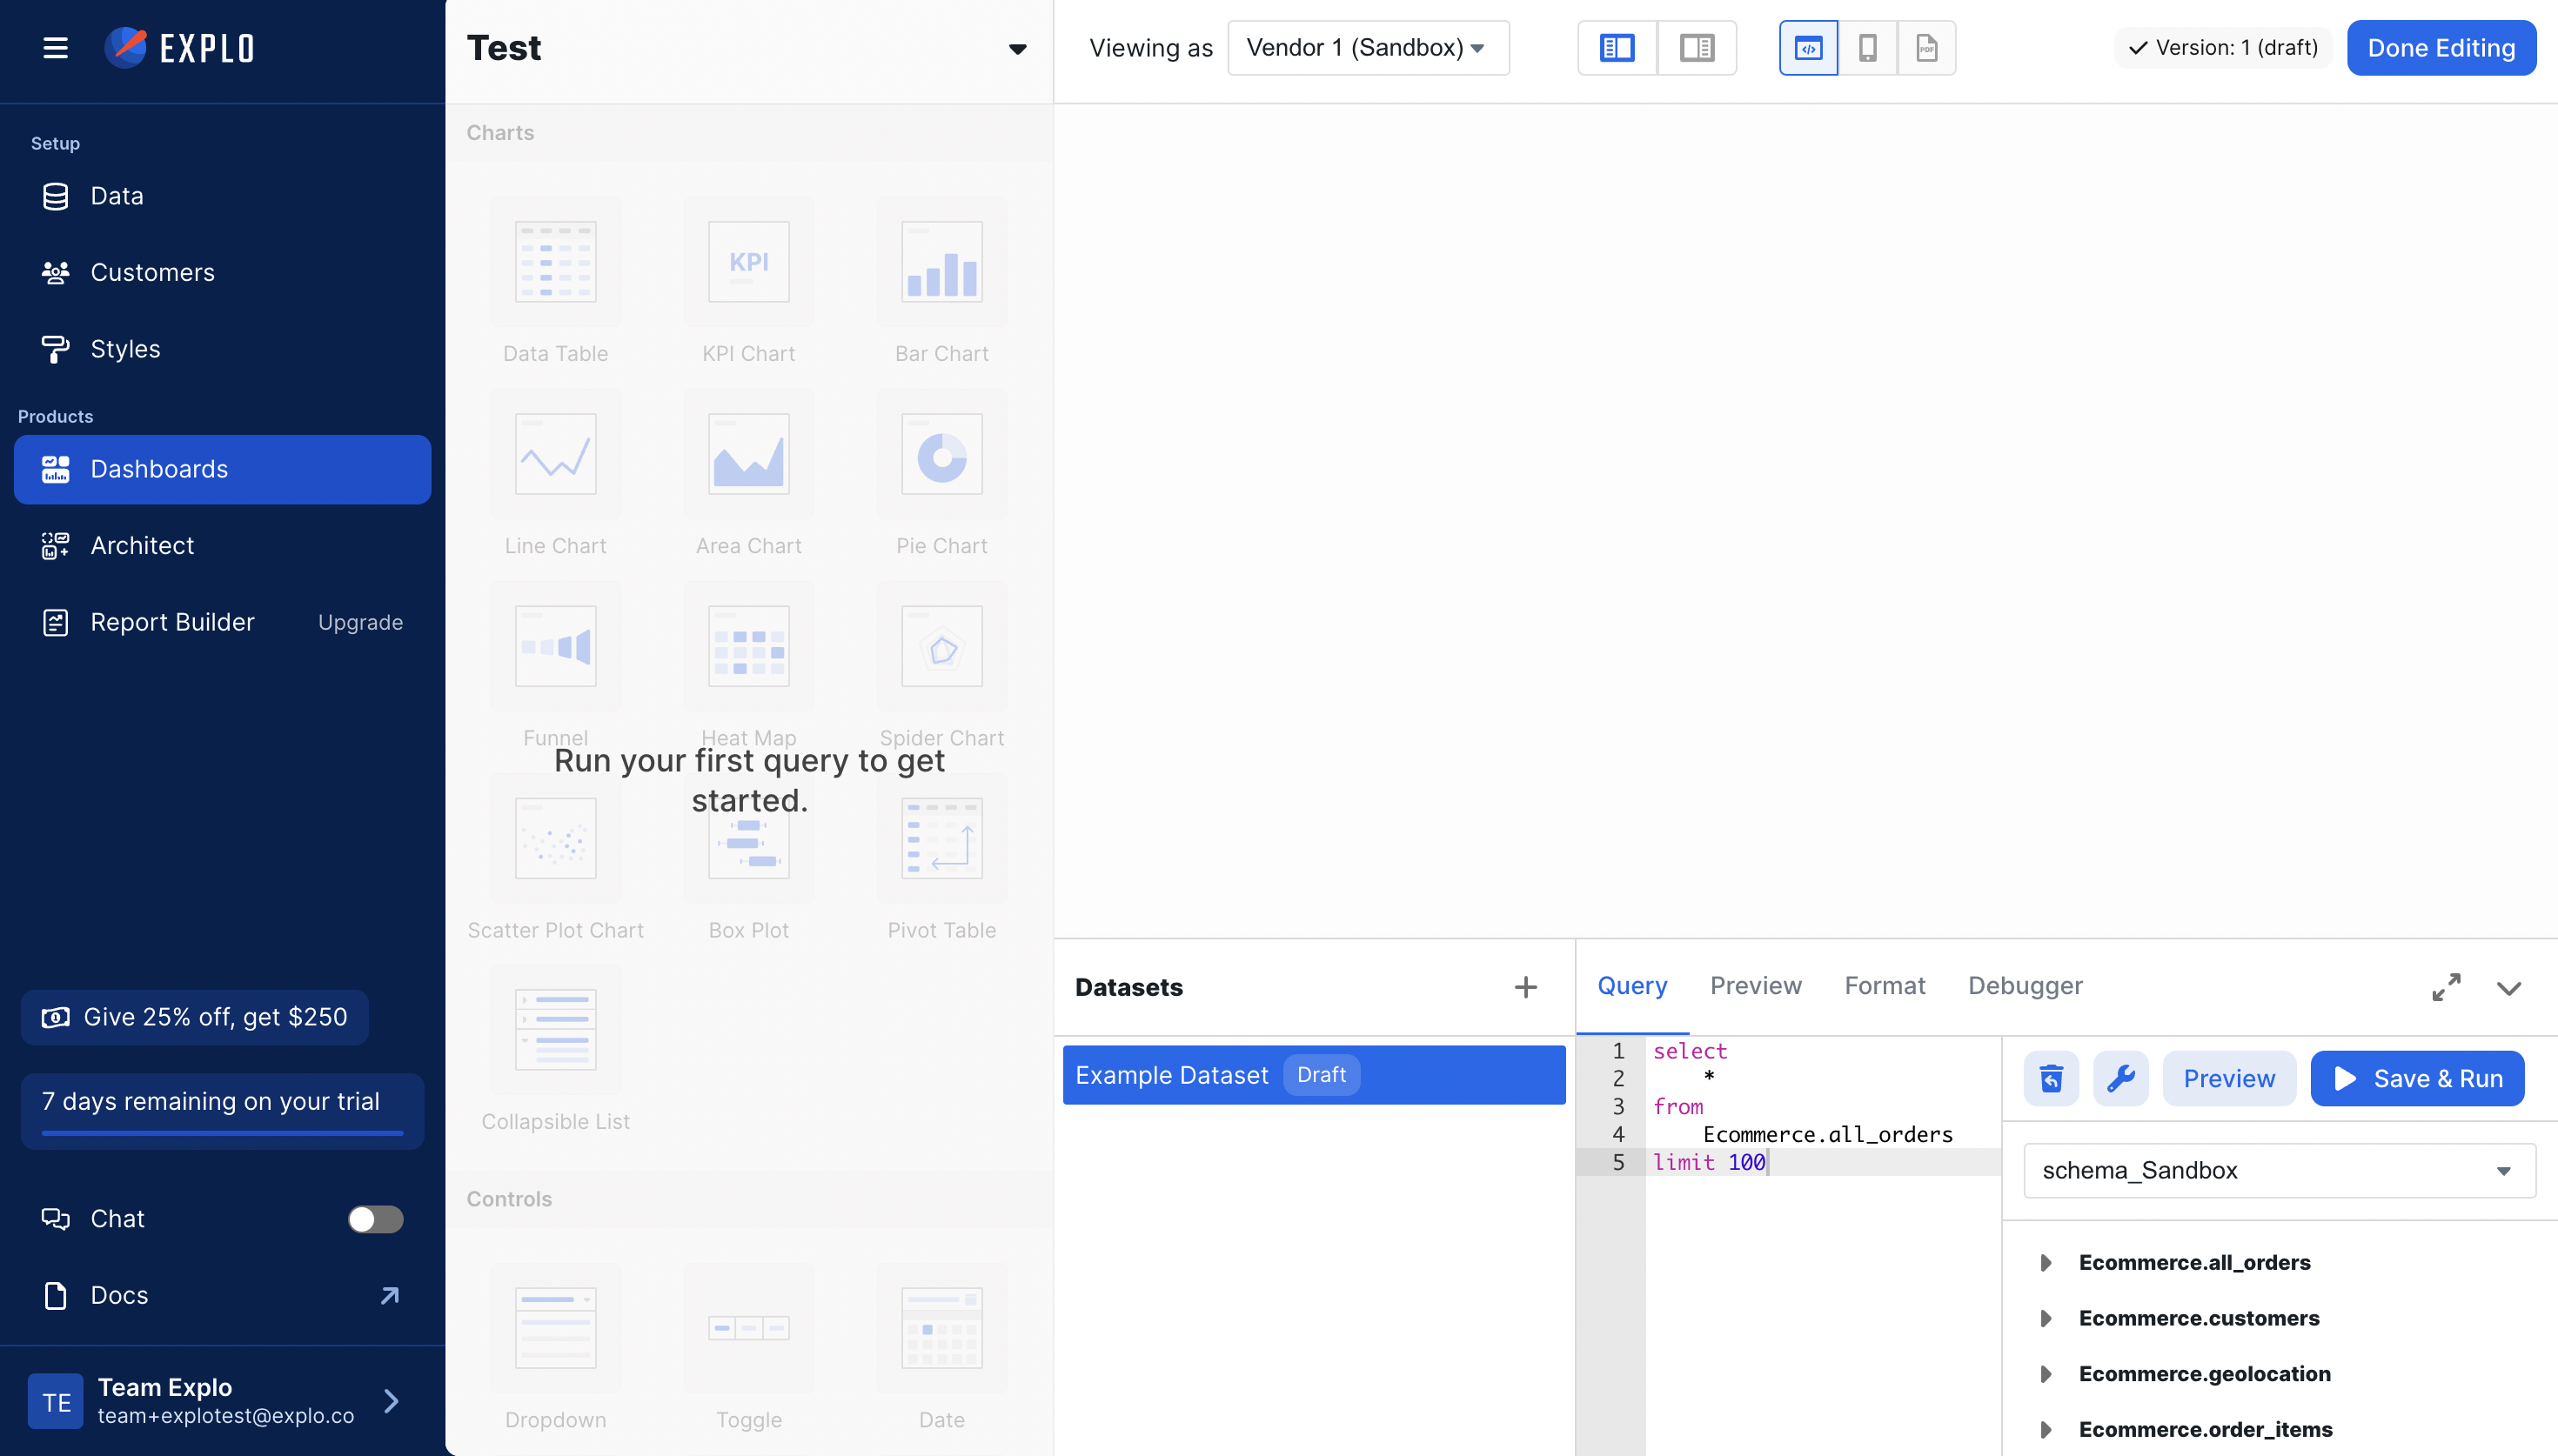Expand the Ecommerce.customers table tree
Screen dimensions: 2558x1456
[2045, 1318]
